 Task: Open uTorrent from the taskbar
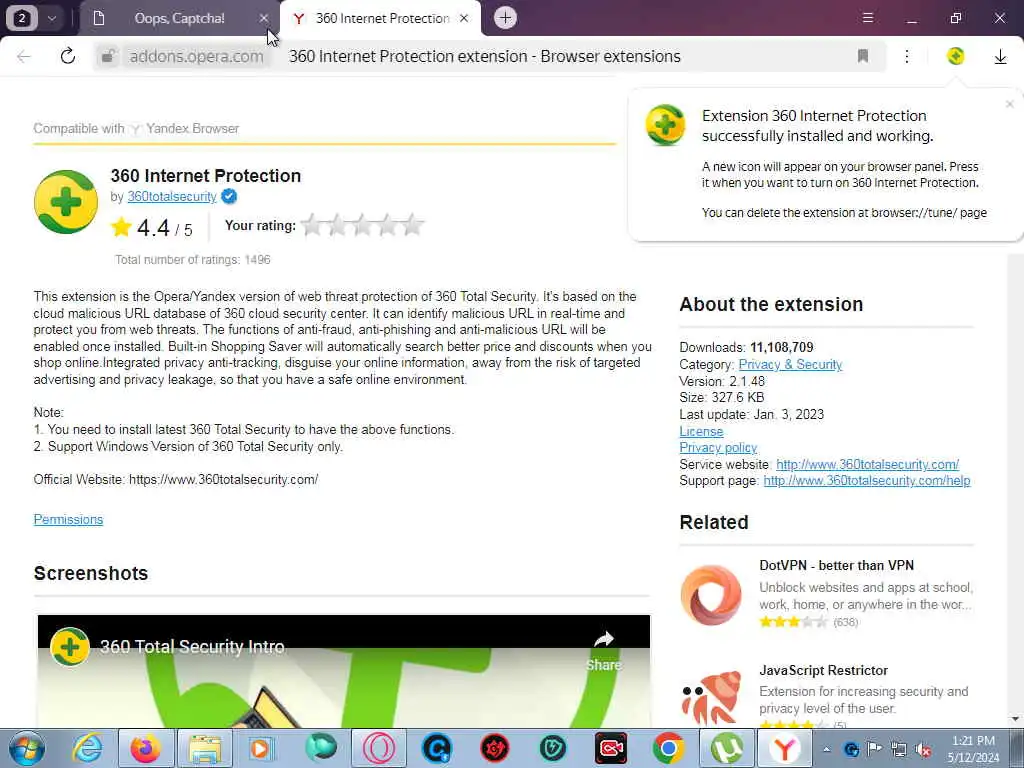727,748
